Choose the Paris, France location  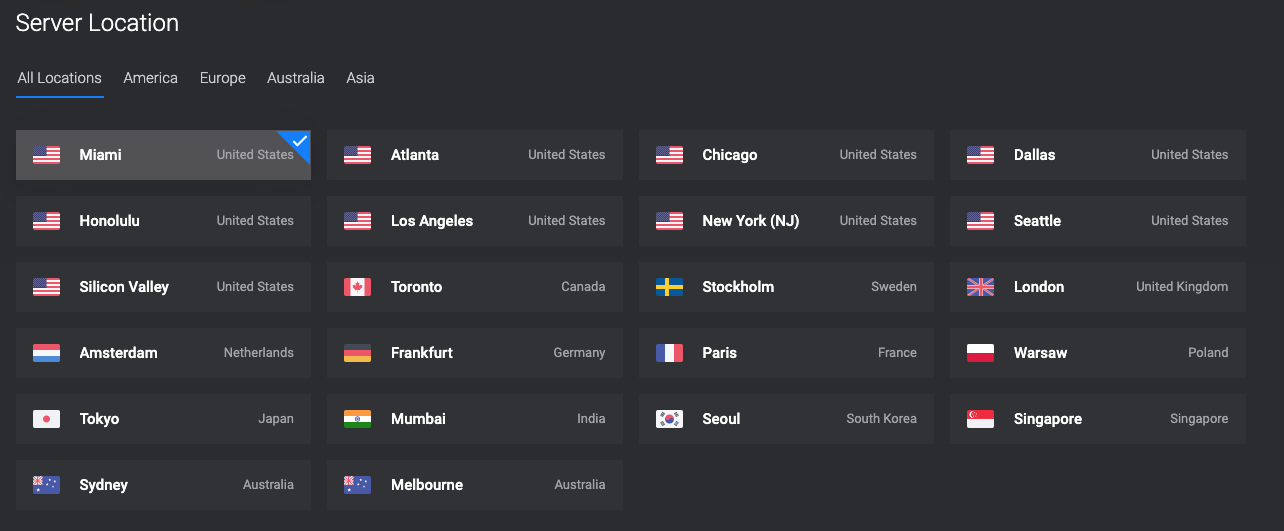786,353
